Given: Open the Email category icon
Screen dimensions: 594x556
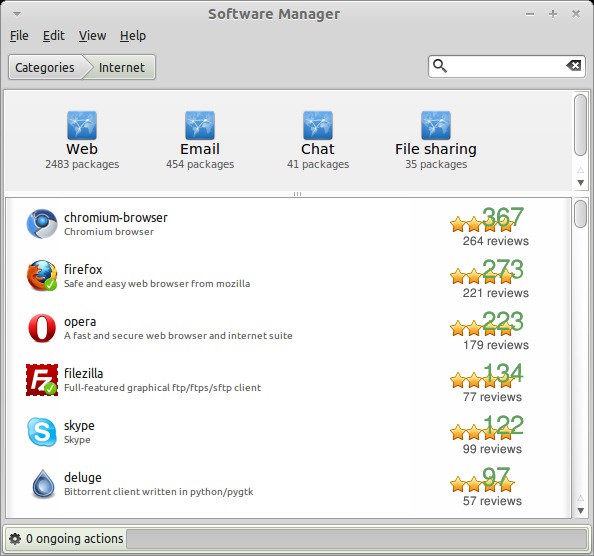Looking at the screenshot, I should tap(200, 125).
